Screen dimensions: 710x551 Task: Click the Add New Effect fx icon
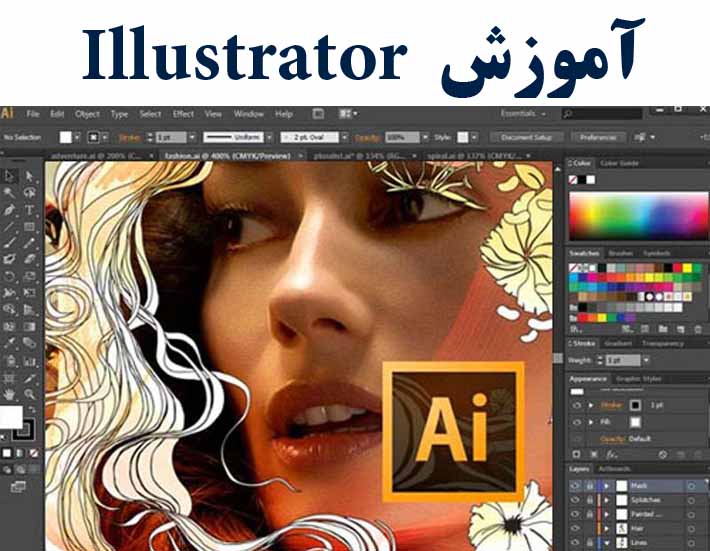click(x=611, y=454)
